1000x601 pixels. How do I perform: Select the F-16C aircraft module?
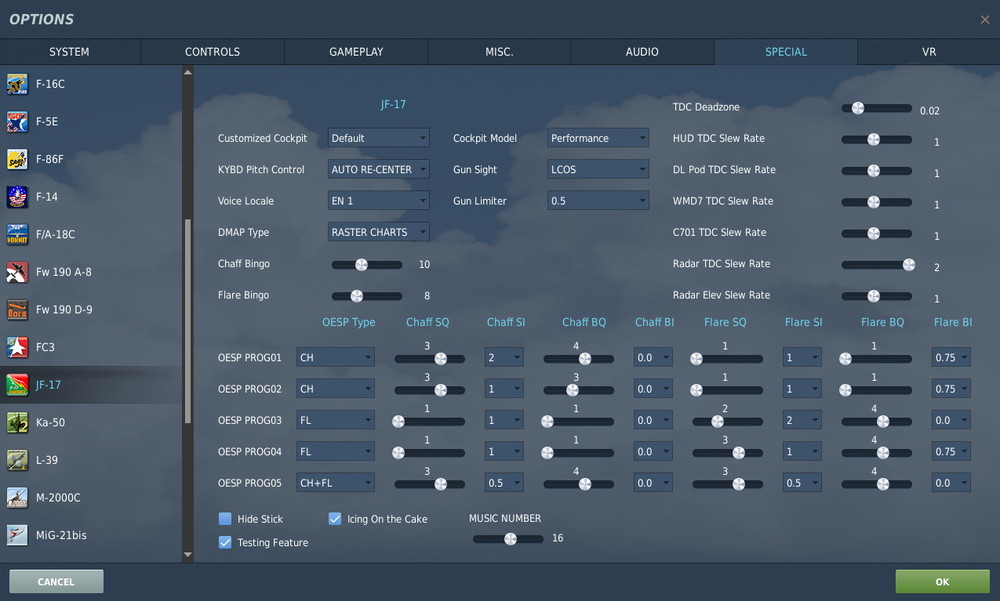[x=60, y=84]
